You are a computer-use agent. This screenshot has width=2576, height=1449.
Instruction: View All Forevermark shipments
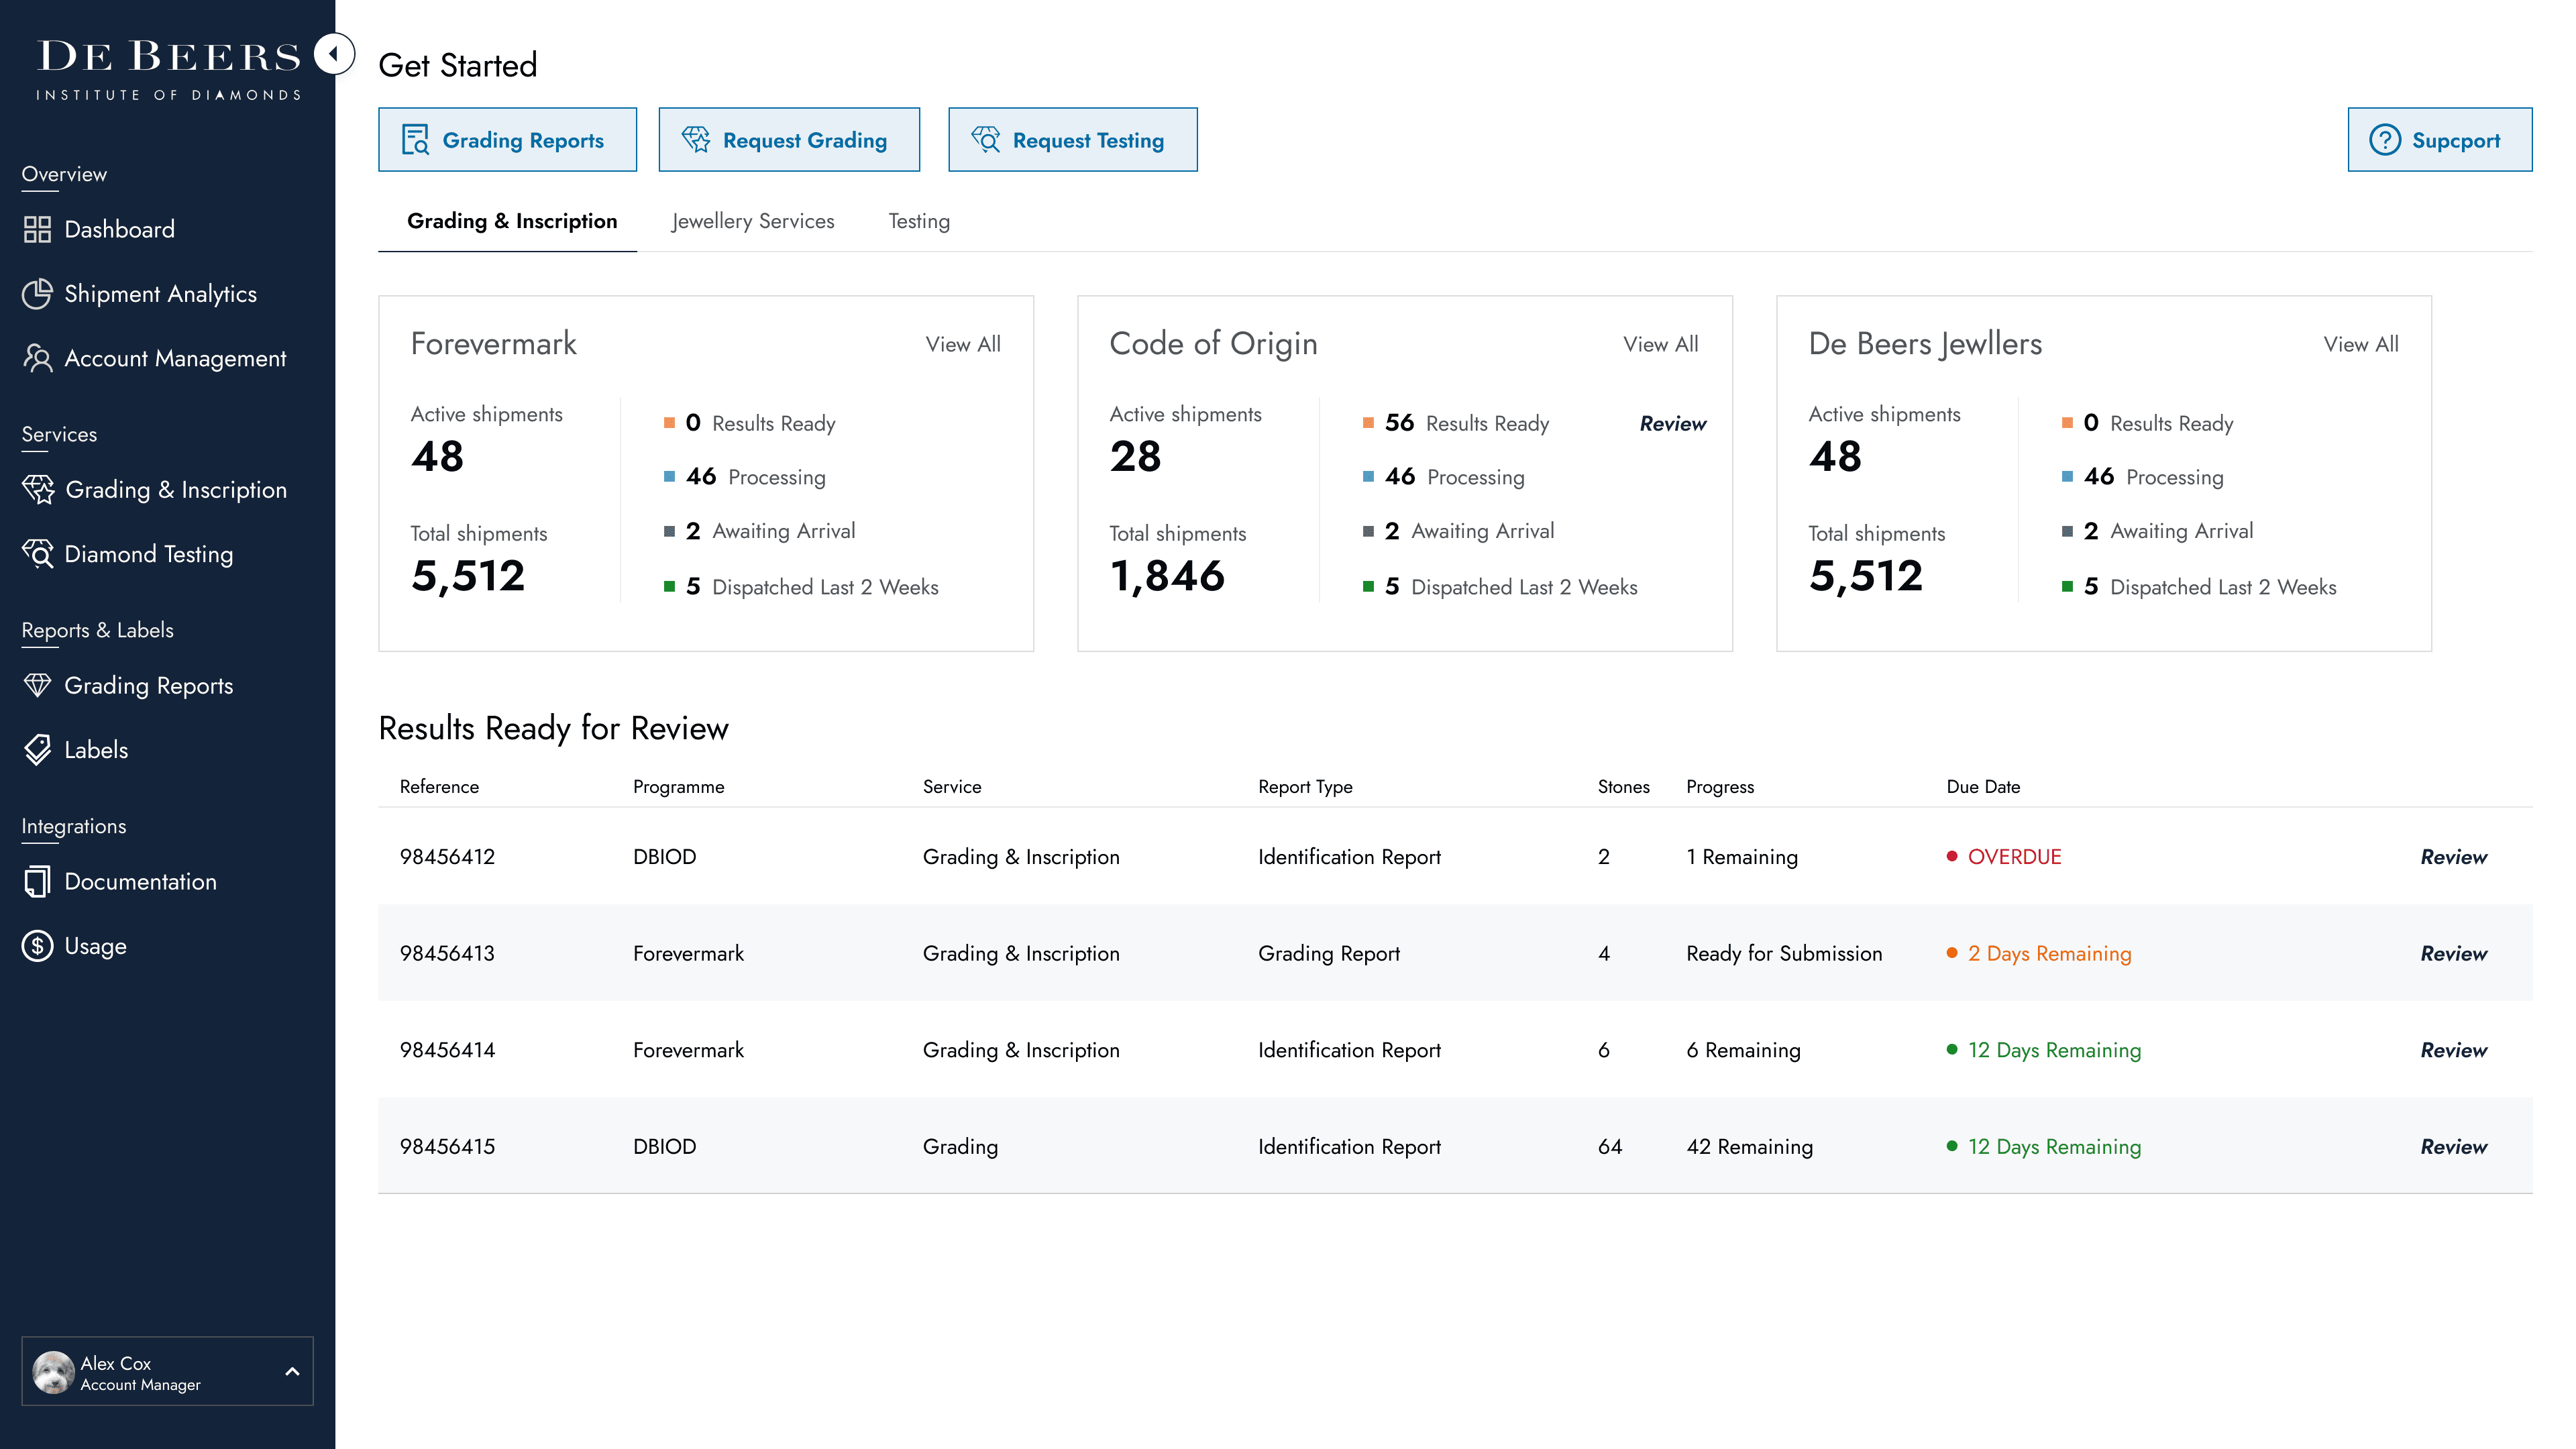pos(962,344)
